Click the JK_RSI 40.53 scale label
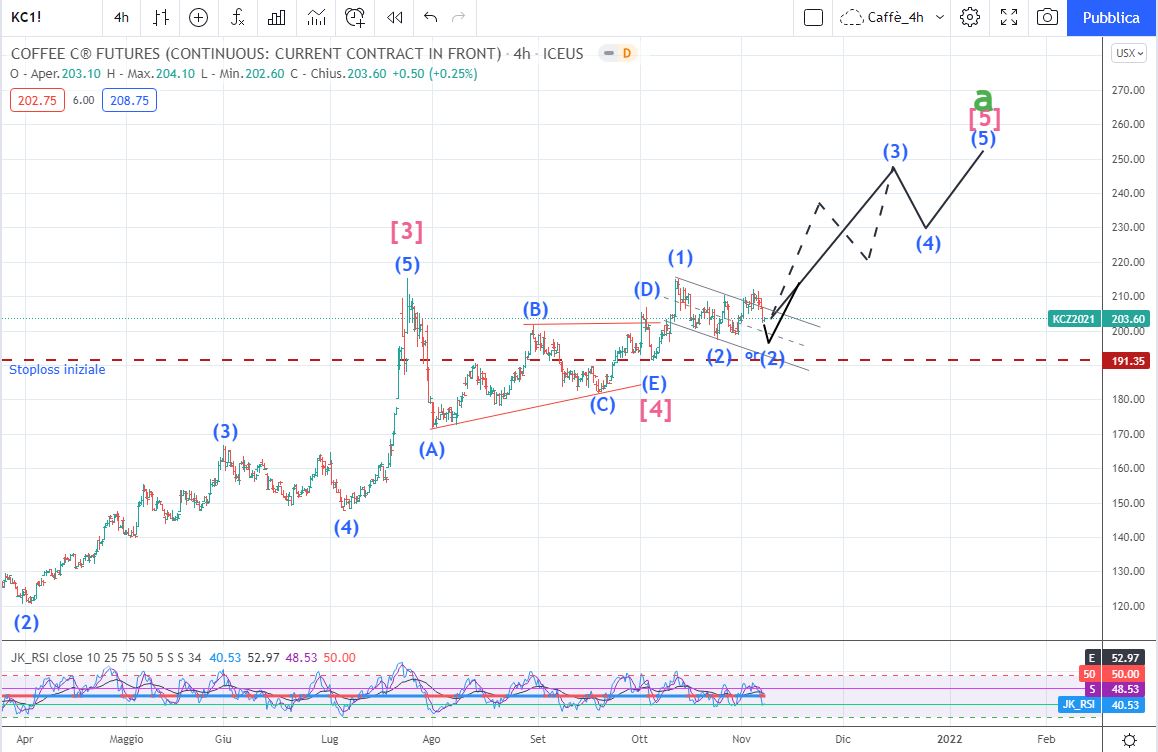The width and height of the screenshot is (1158, 752). coord(1105,705)
